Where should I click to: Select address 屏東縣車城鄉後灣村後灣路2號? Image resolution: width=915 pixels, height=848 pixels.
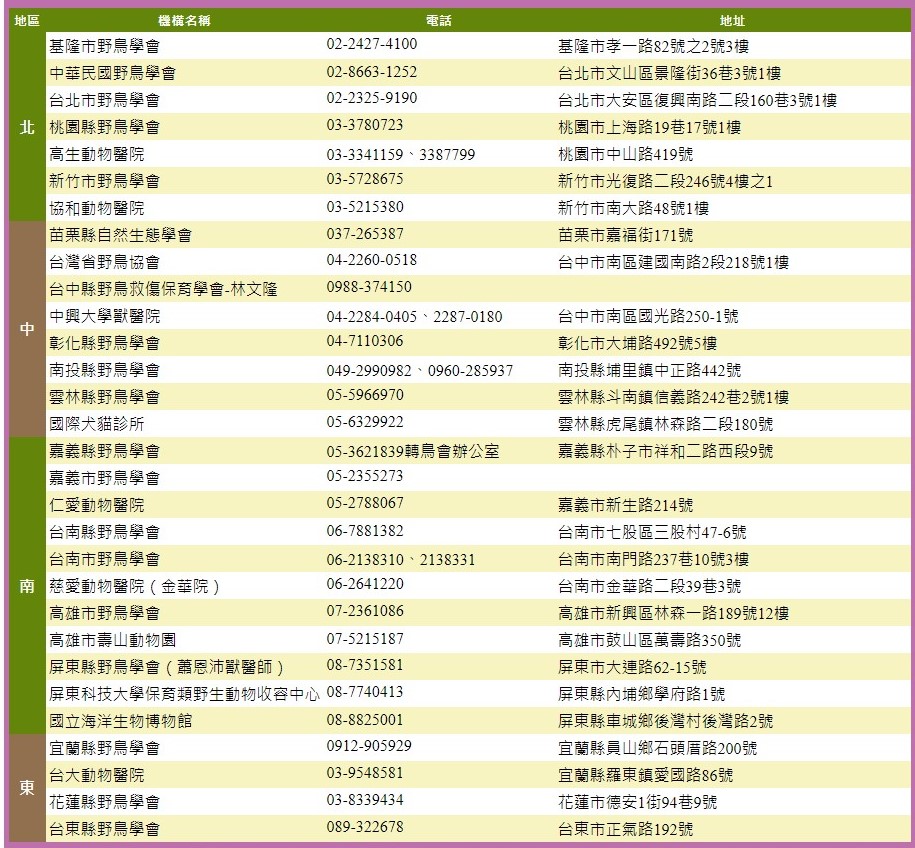click(x=666, y=721)
